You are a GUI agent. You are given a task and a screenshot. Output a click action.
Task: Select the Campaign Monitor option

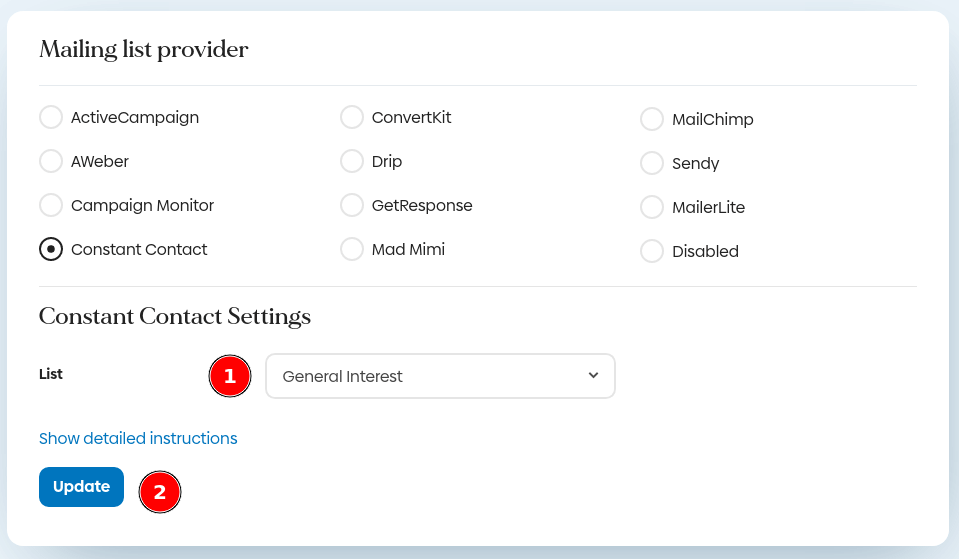coord(51,206)
